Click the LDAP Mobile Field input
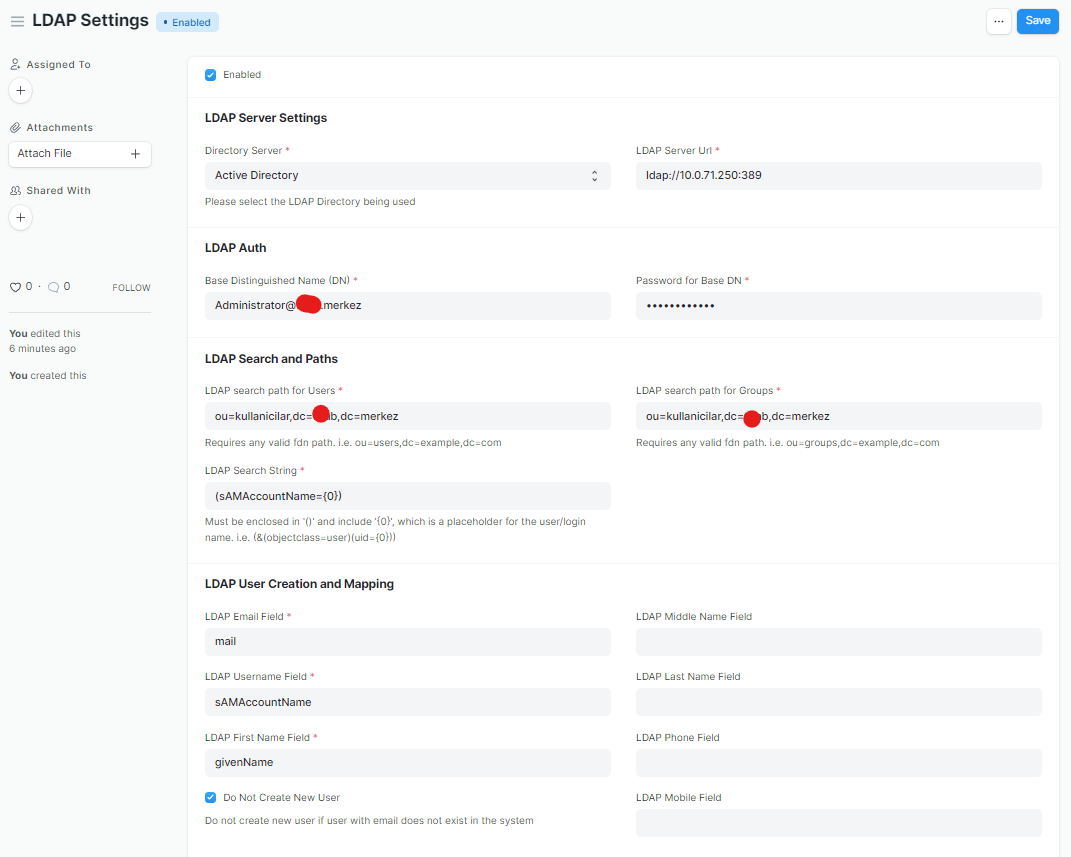 click(838, 822)
